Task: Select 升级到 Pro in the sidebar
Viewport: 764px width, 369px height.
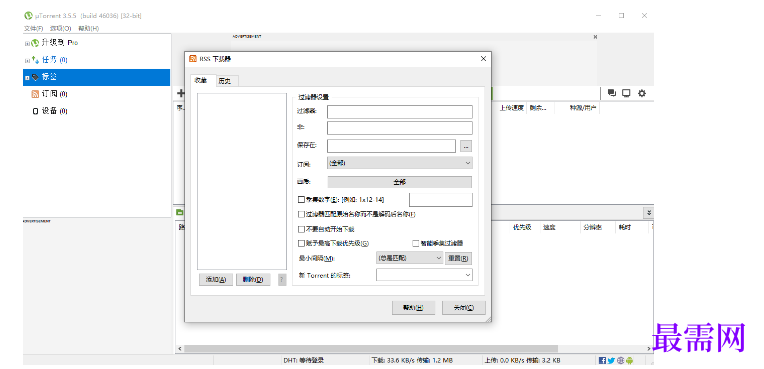Action: point(60,43)
